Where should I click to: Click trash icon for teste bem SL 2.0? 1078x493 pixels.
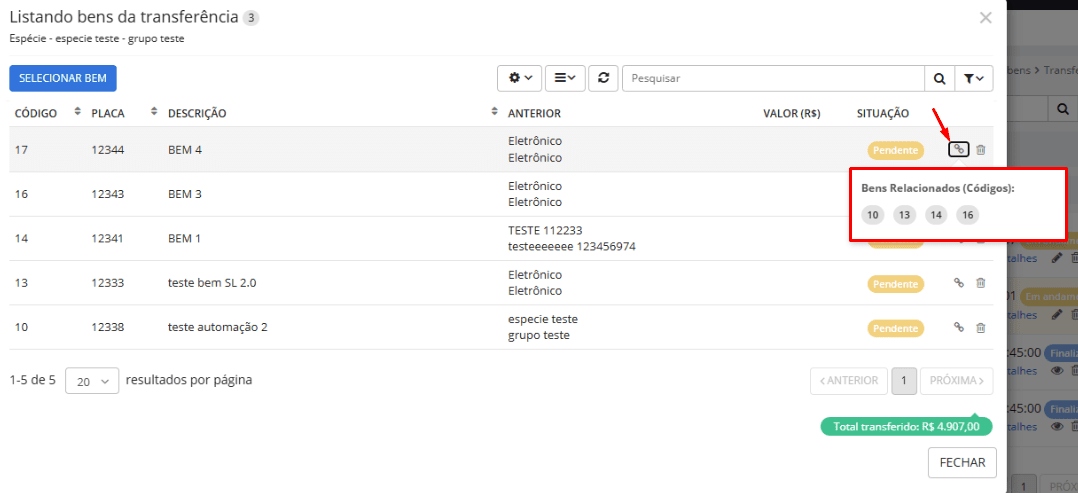(980, 283)
